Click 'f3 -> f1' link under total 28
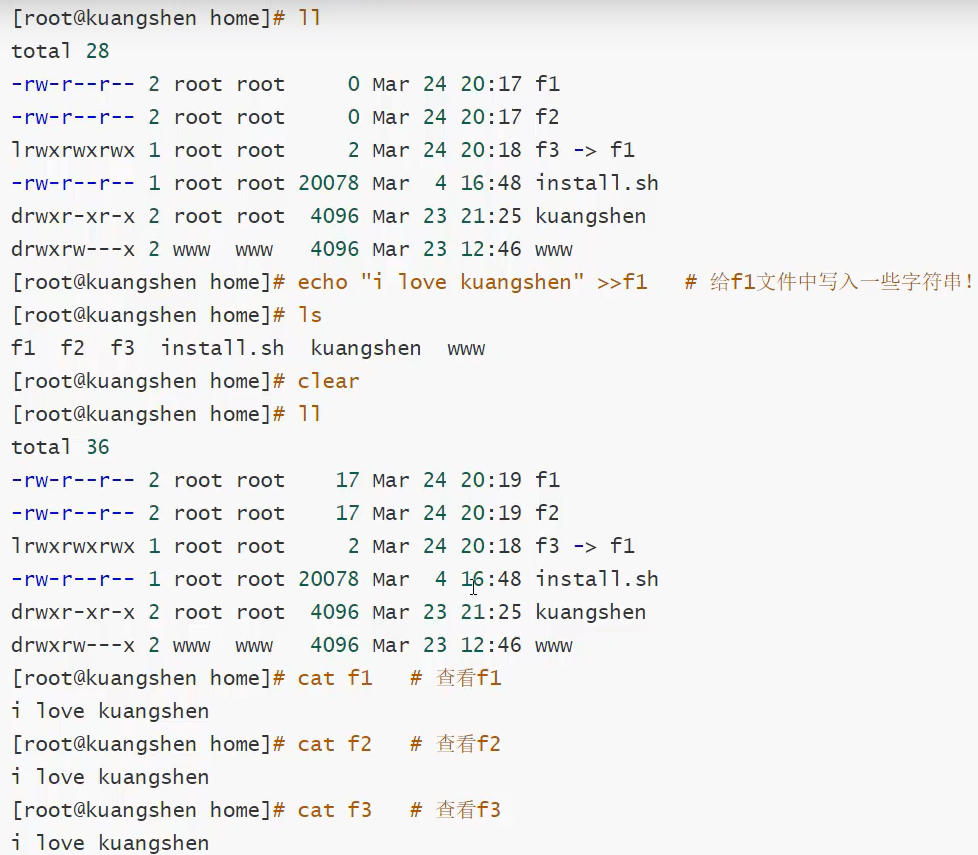978x855 pixels. tap(584, 150)
